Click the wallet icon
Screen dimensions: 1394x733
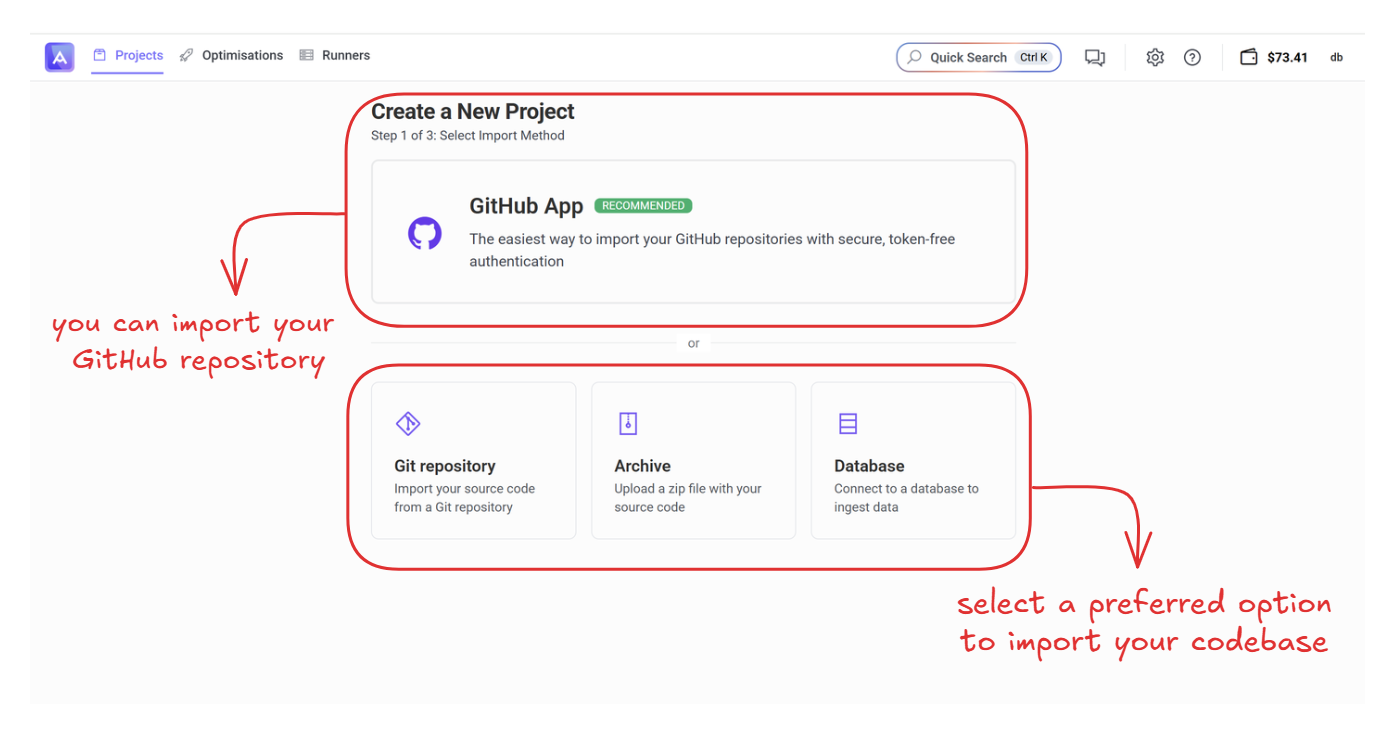coord(1249,58)
